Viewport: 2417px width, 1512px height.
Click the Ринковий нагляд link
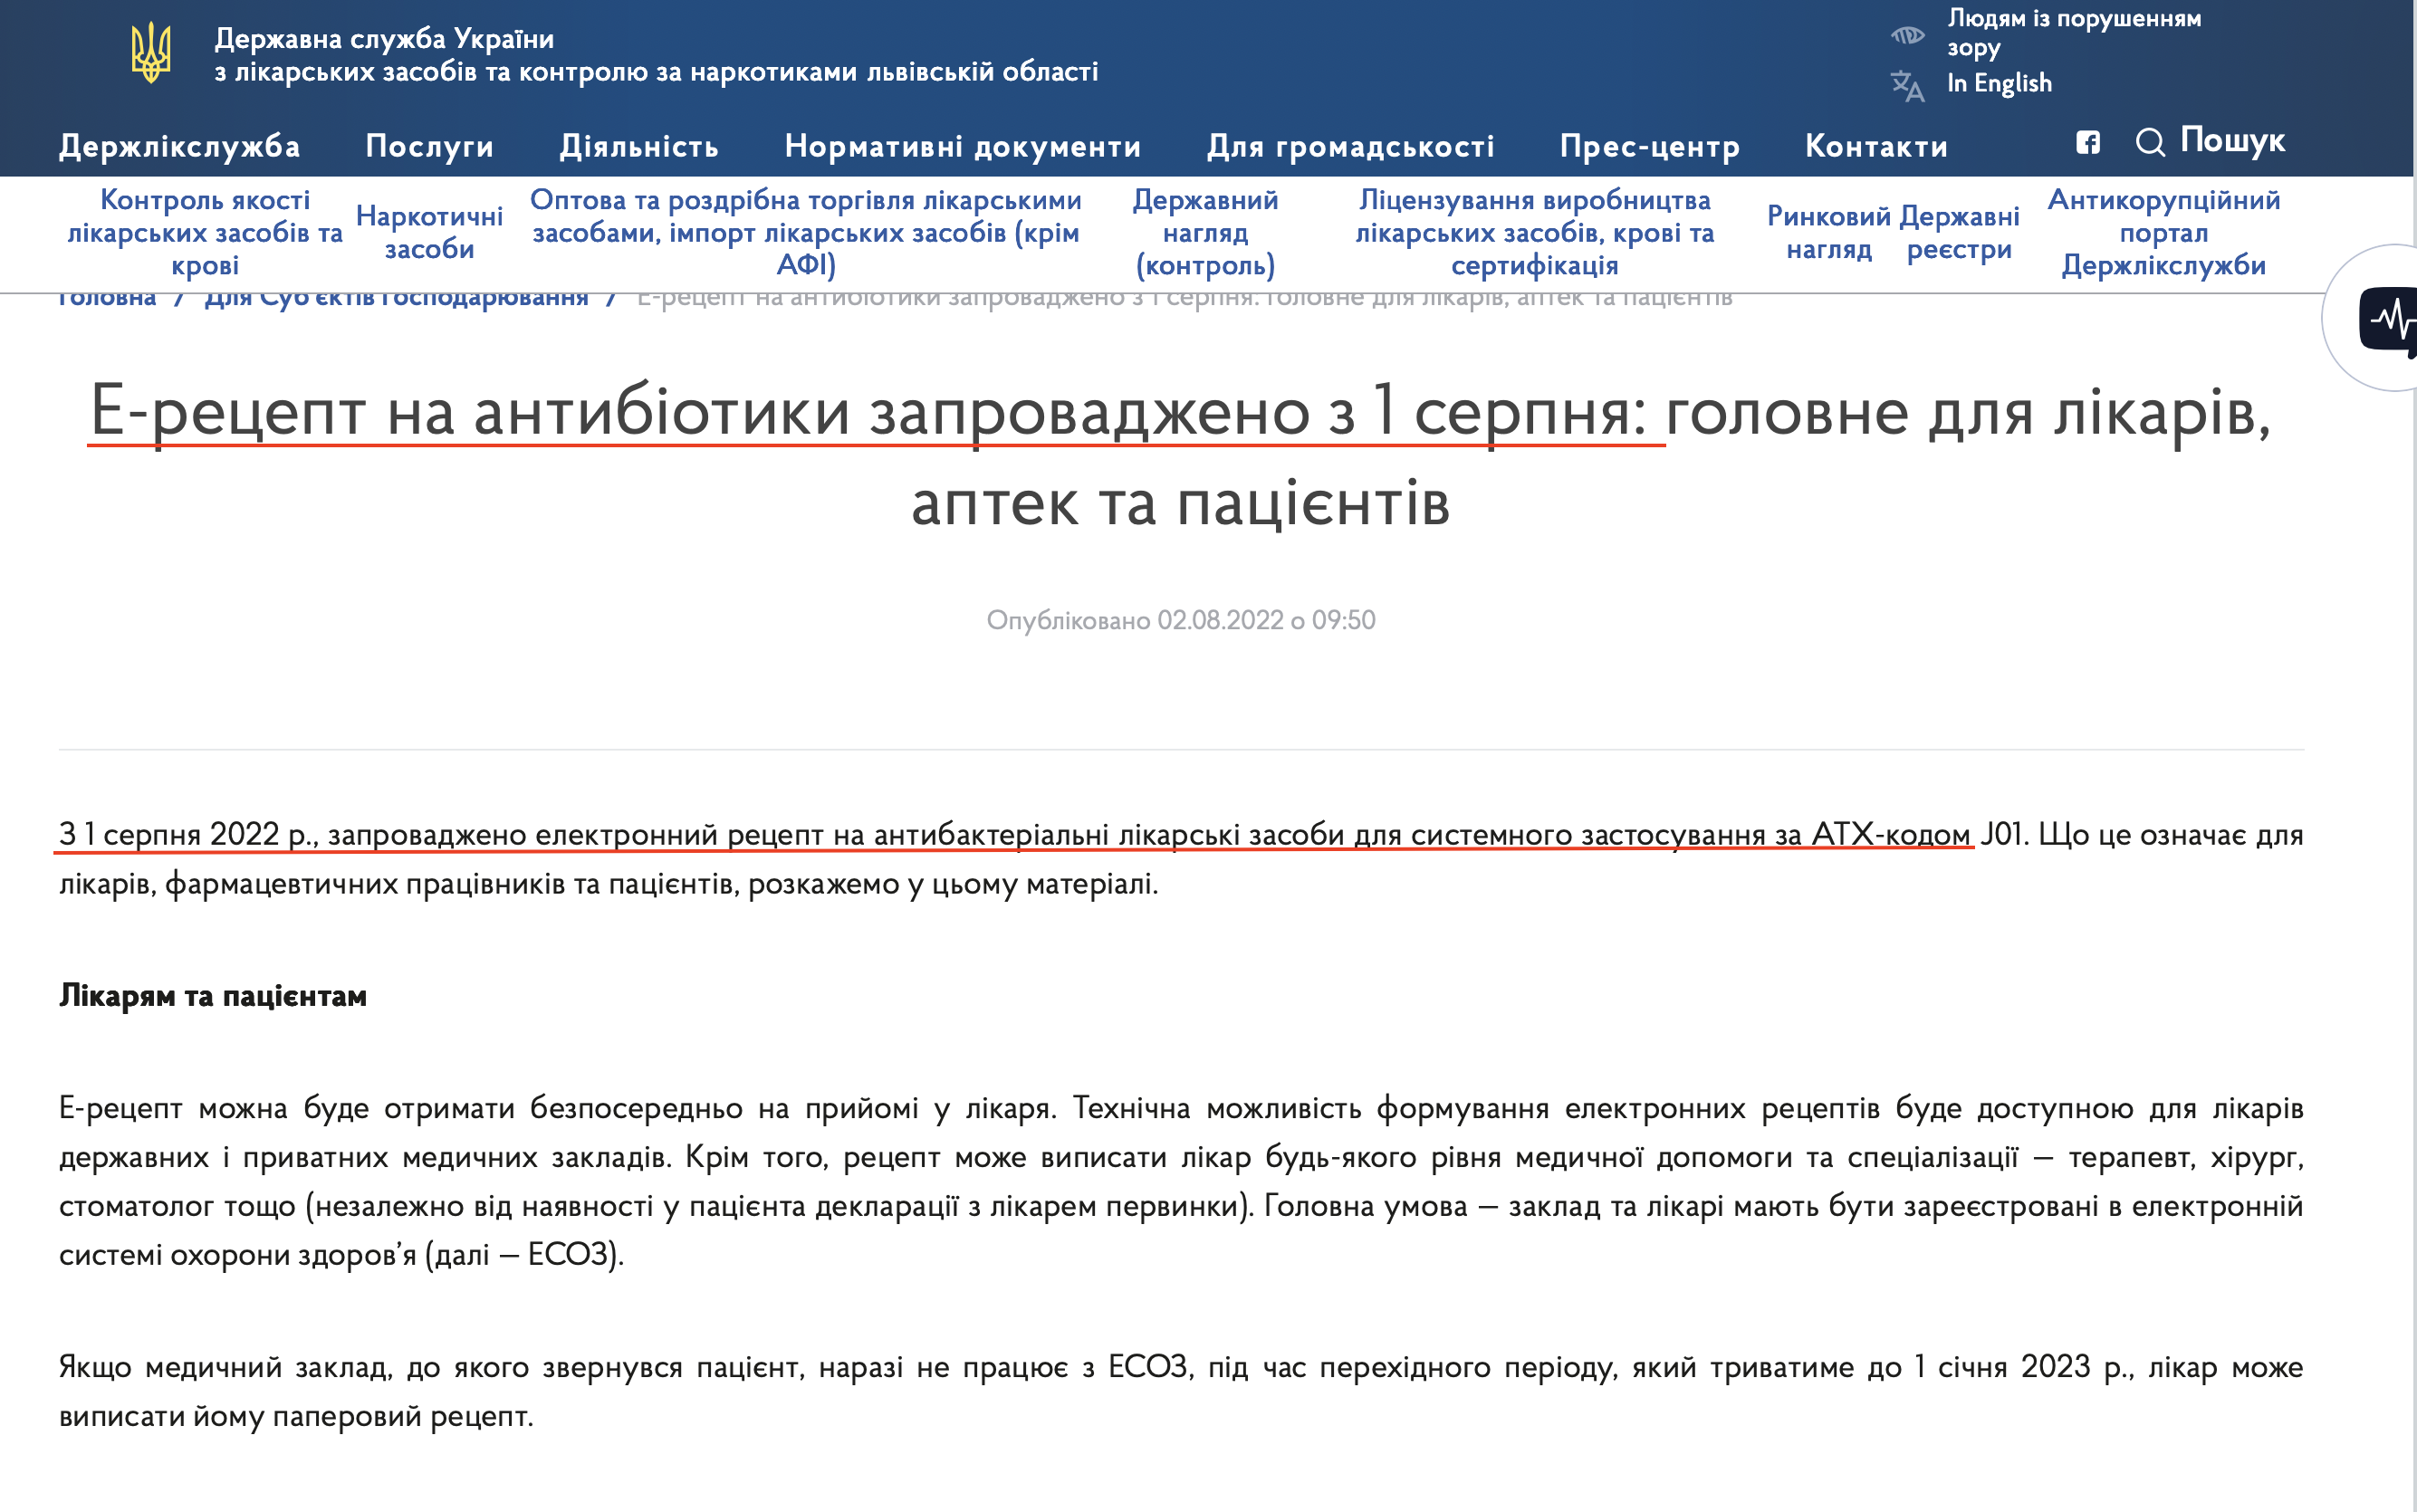pyautogui.click(x=1828, y=232)
